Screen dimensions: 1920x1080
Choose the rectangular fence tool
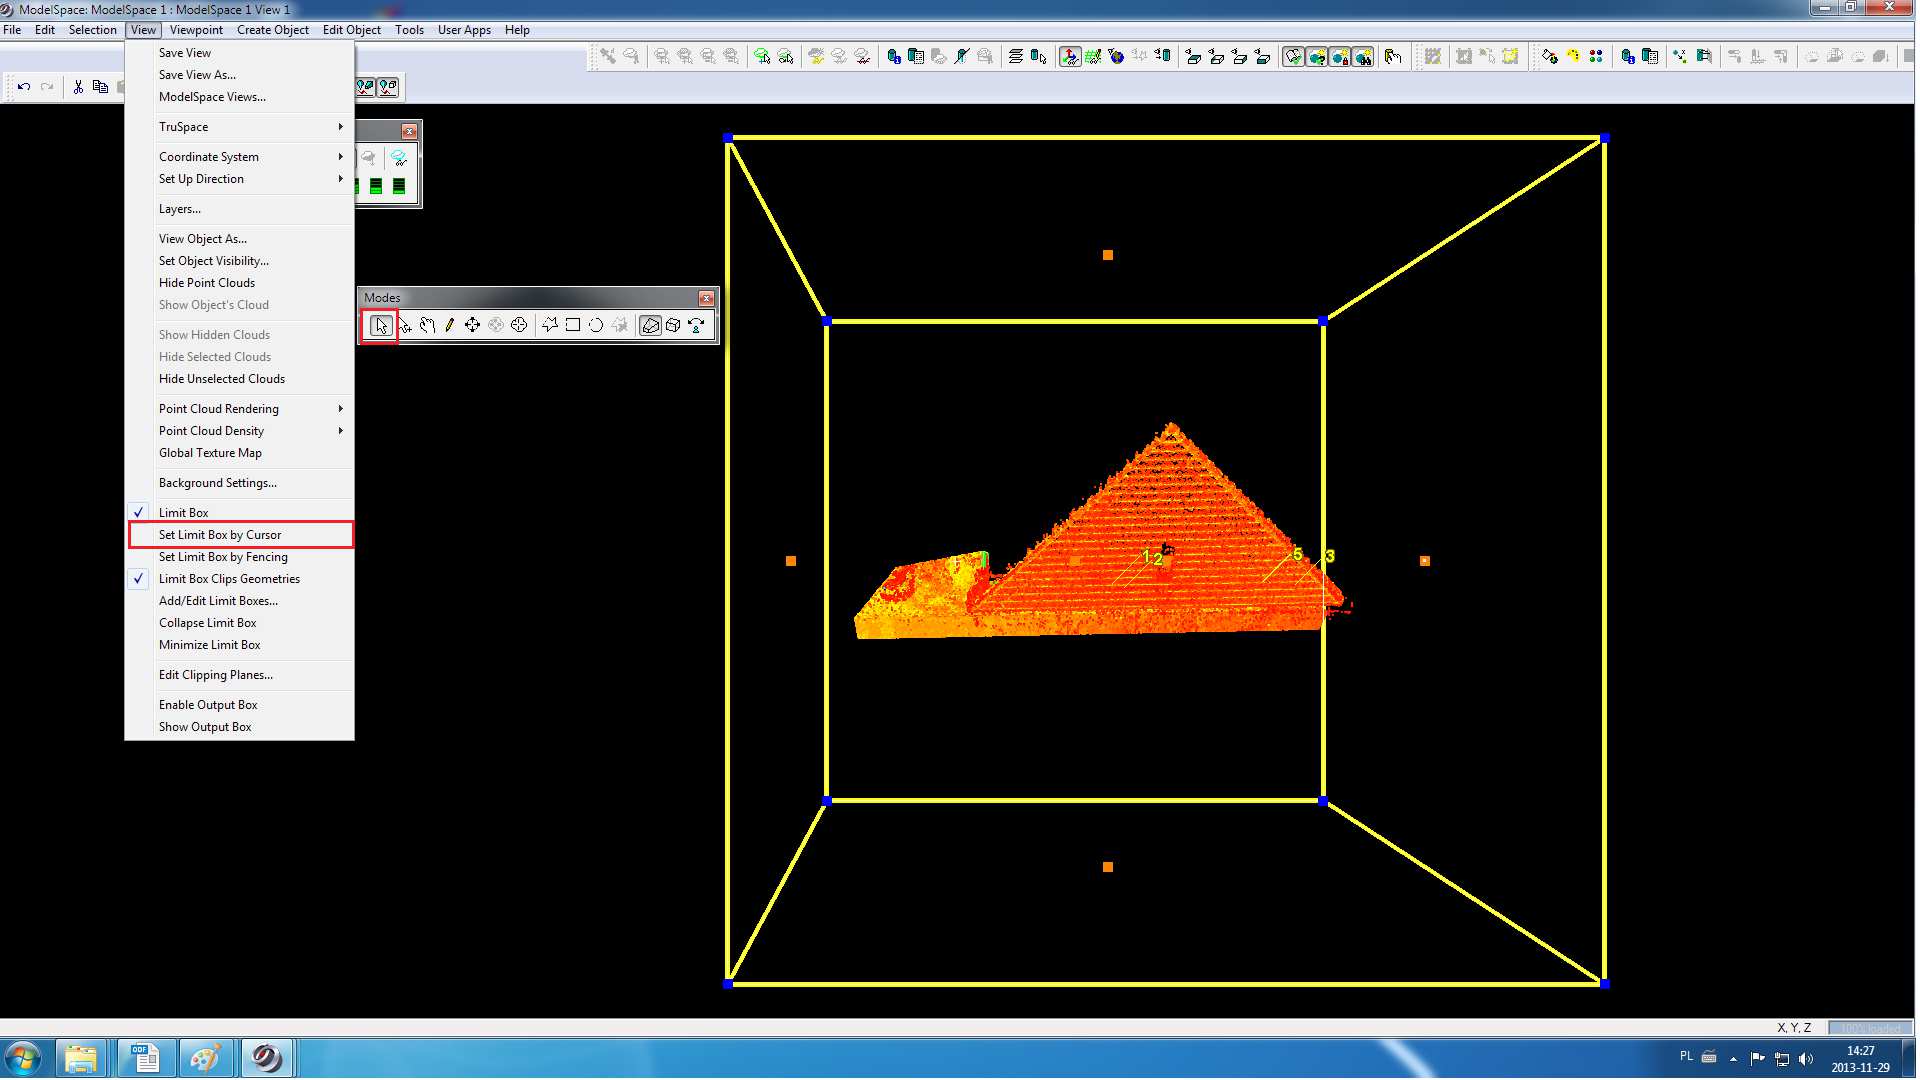pyautogui.click(x=573, y=325)
